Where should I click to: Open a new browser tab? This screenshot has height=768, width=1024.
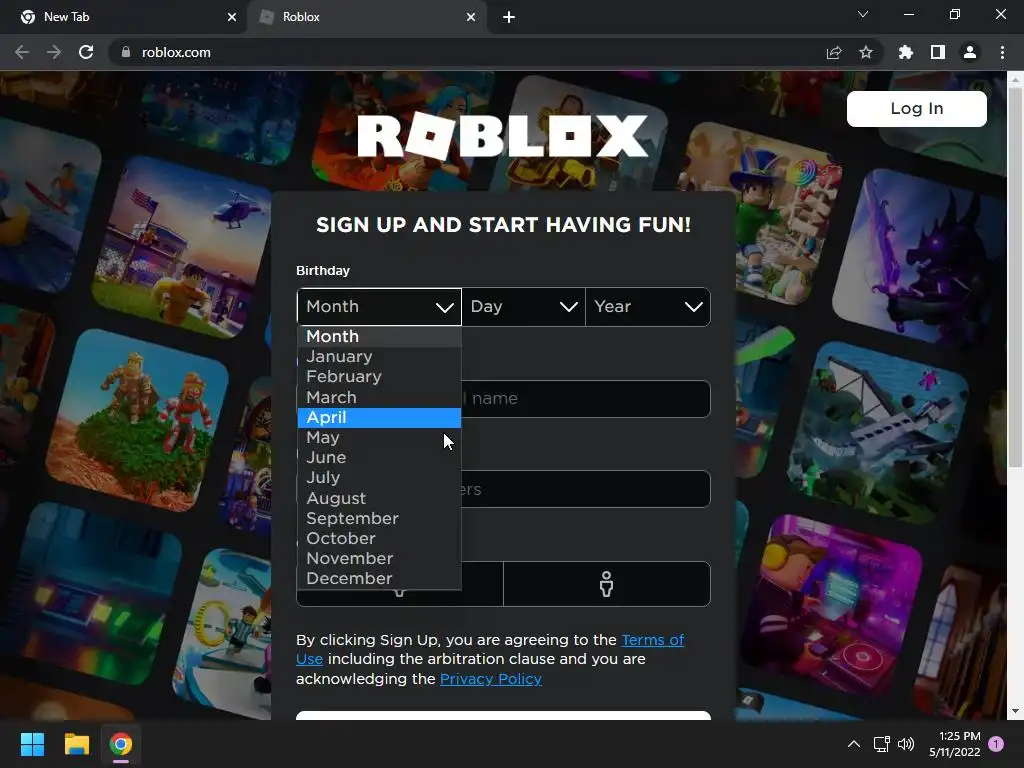[509, 17]
